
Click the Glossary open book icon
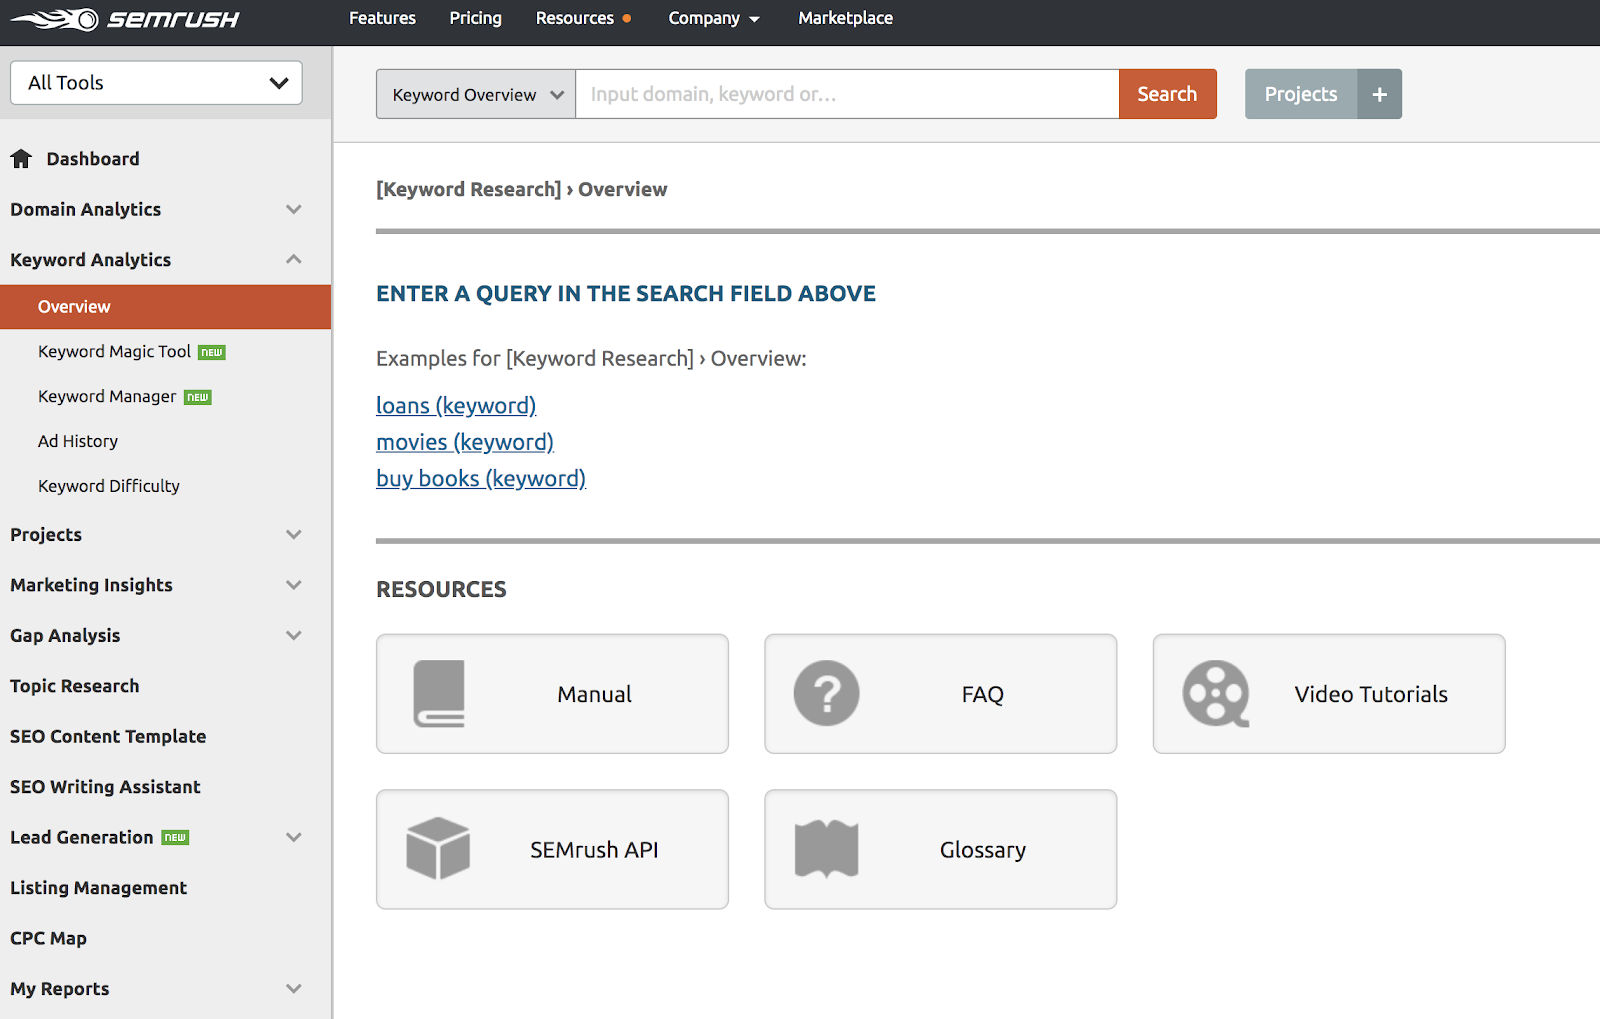(826, 849)
